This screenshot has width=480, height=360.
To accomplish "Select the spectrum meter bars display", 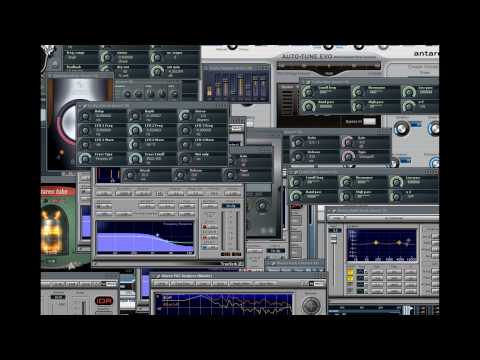I will [x=236, y=85].
